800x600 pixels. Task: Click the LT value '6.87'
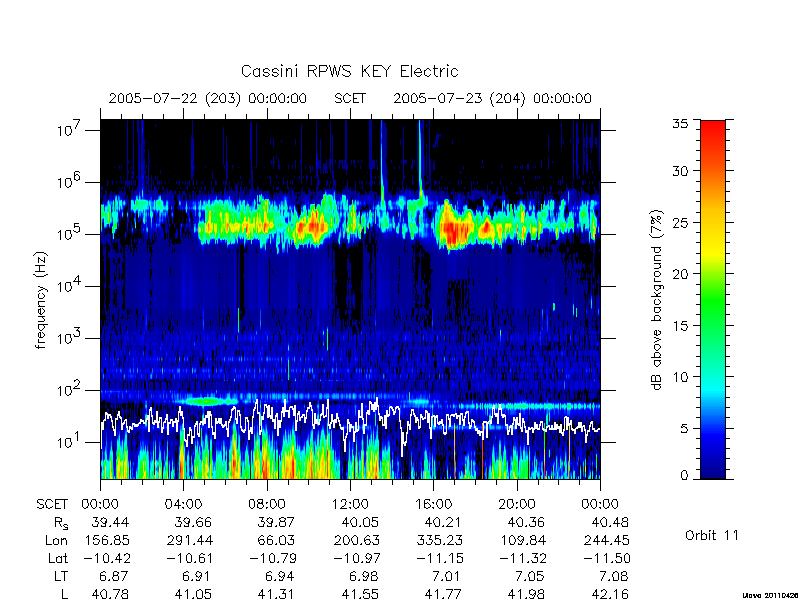pos(114,576)
